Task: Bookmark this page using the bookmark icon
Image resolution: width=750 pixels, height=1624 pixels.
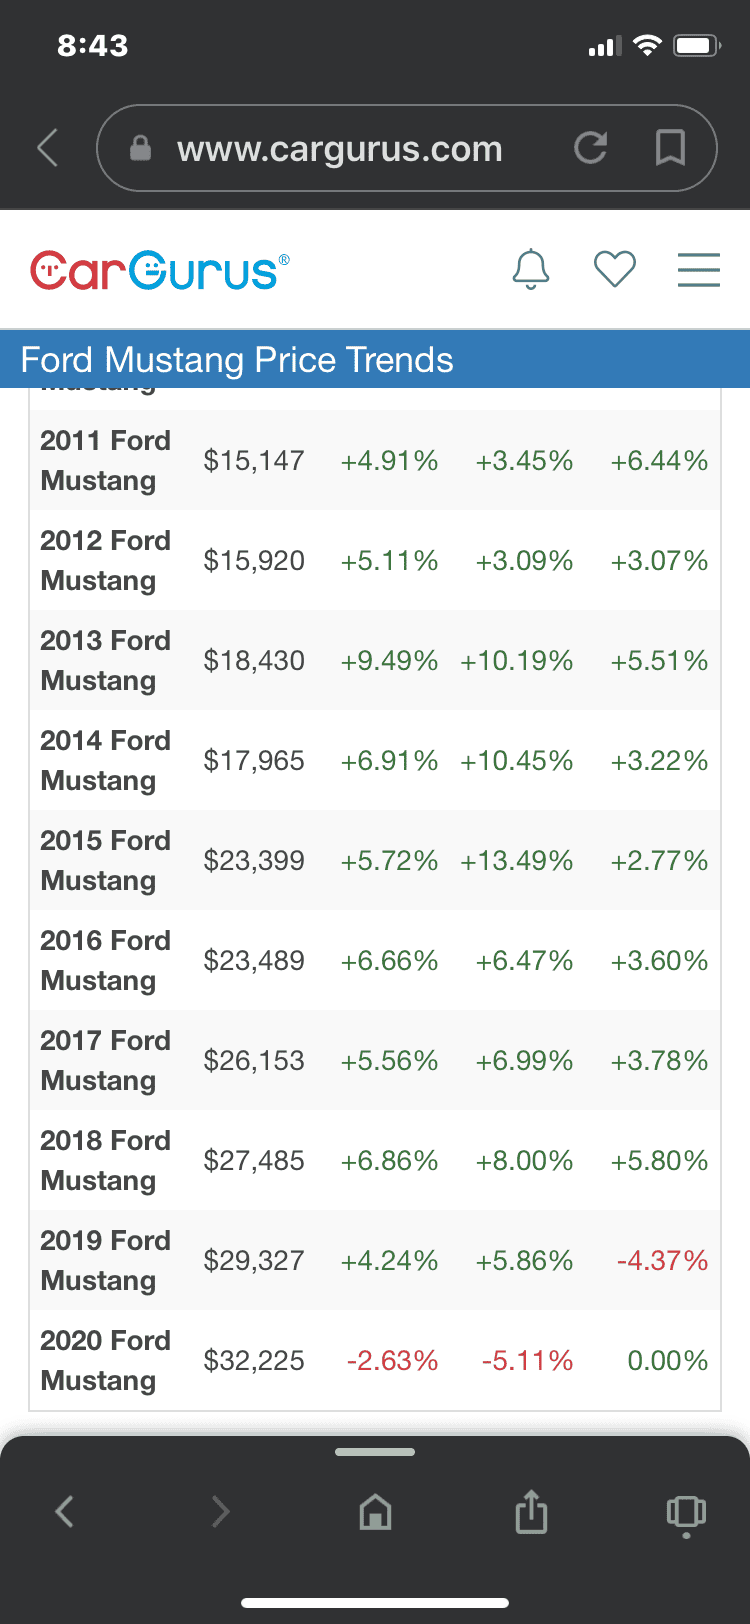Action: 670,148
